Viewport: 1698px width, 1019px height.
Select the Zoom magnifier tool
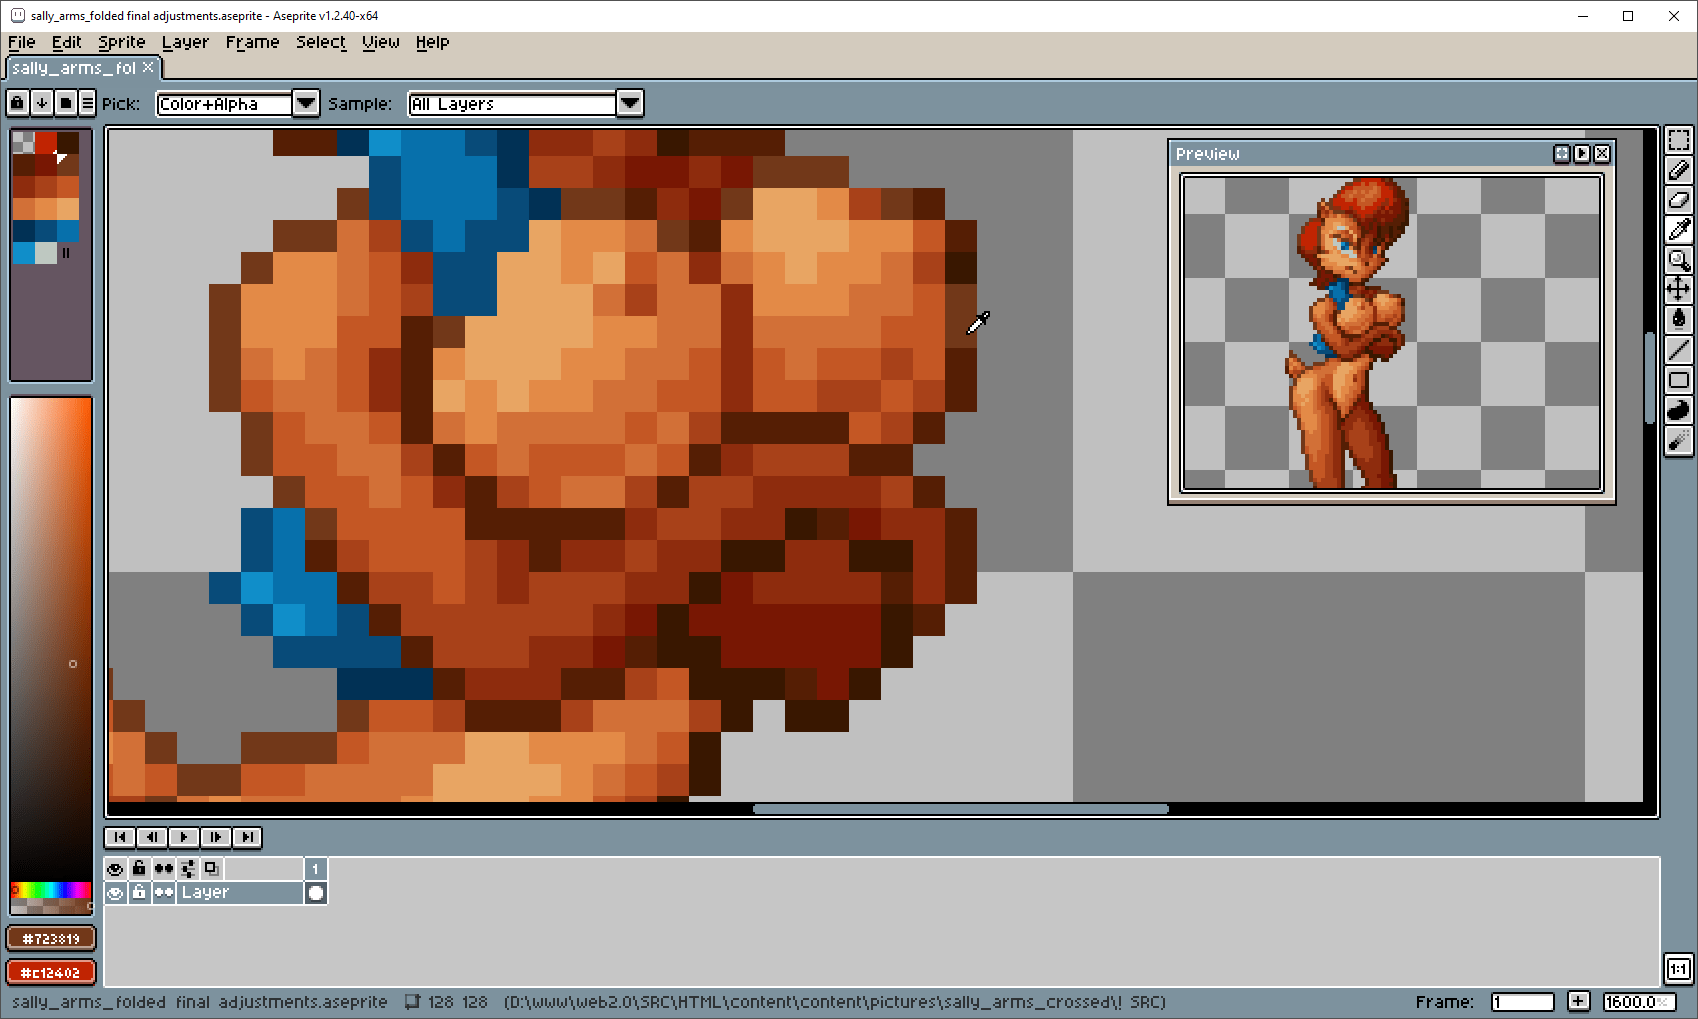[x=1678, y=260]
